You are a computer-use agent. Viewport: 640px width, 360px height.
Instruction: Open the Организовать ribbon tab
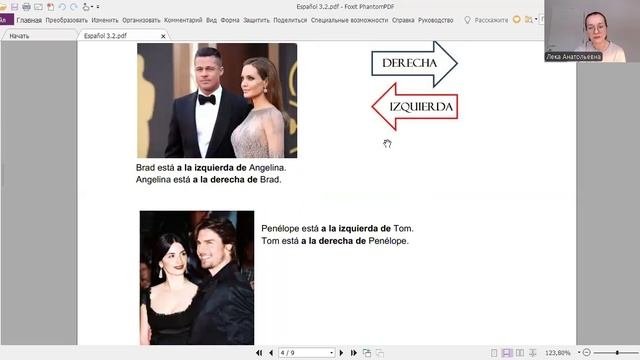tap(141, 20)
